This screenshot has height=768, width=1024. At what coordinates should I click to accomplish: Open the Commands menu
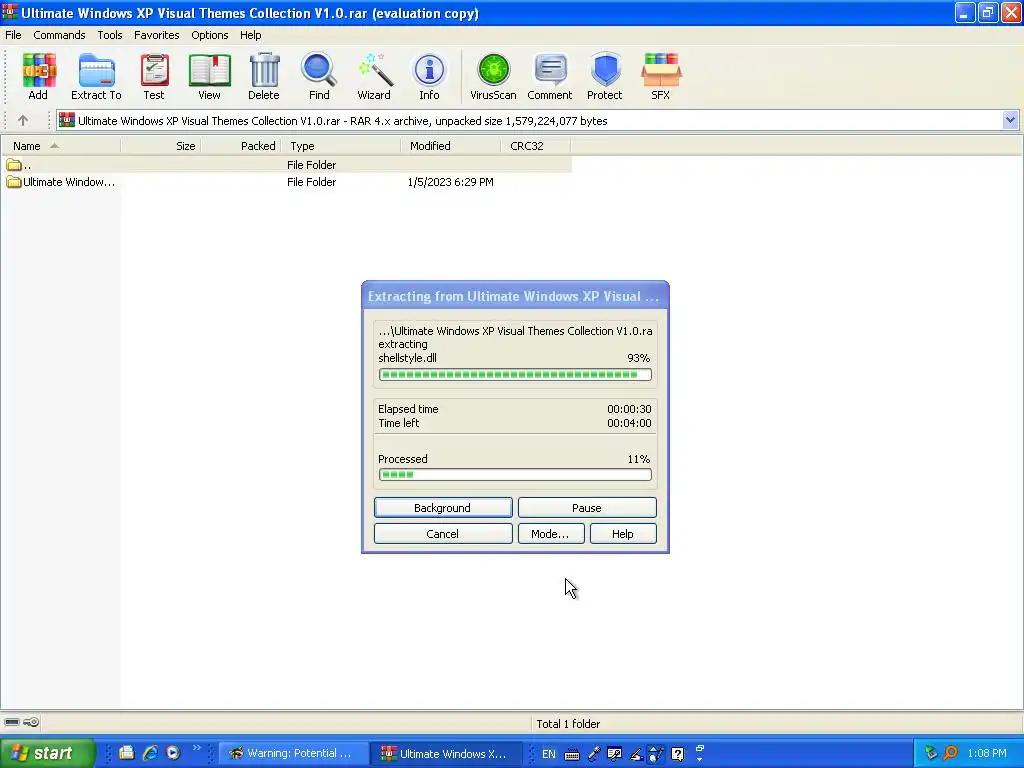click(59, 35)
